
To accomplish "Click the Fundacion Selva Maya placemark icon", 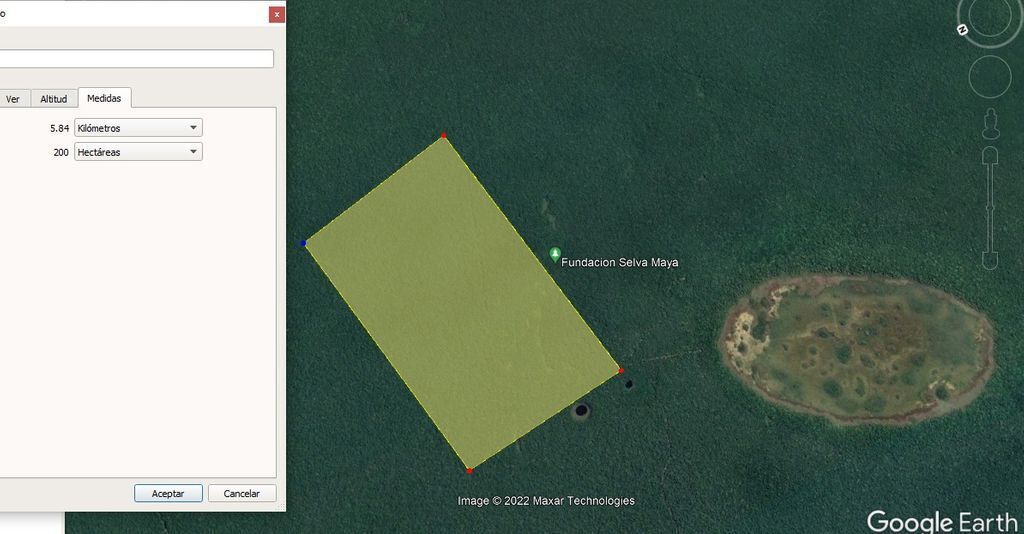I will [555, 256].
